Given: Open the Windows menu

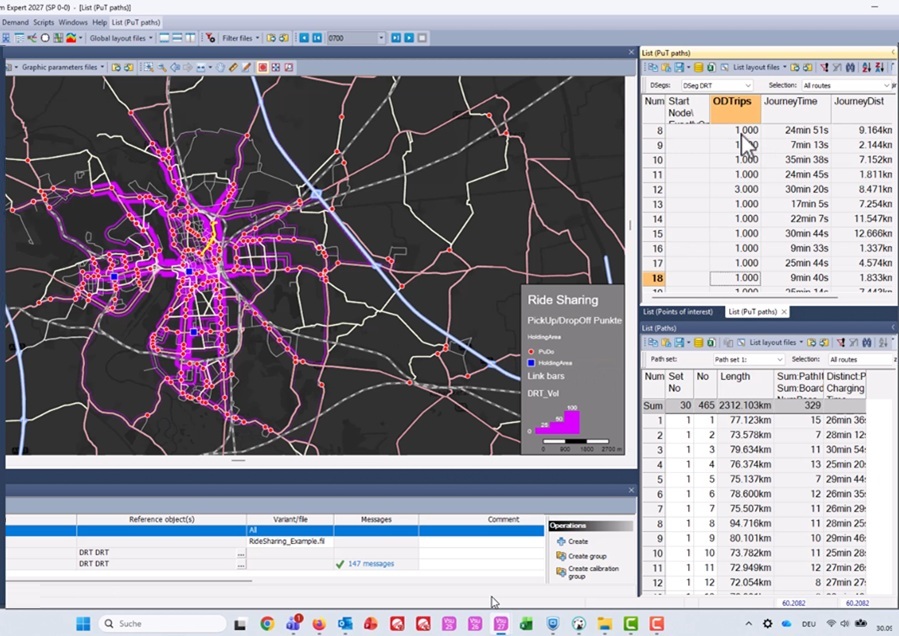Looking at the screenshot, I should click(73, 22).
